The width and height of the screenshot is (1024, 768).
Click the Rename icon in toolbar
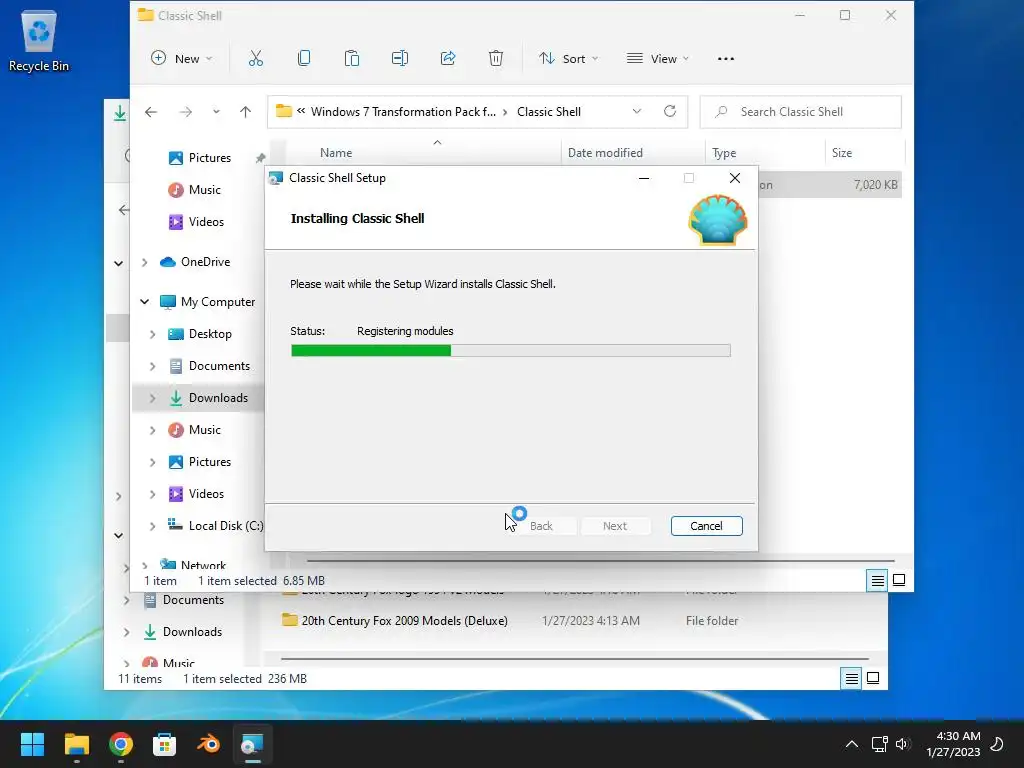click(x=400, y=59)
